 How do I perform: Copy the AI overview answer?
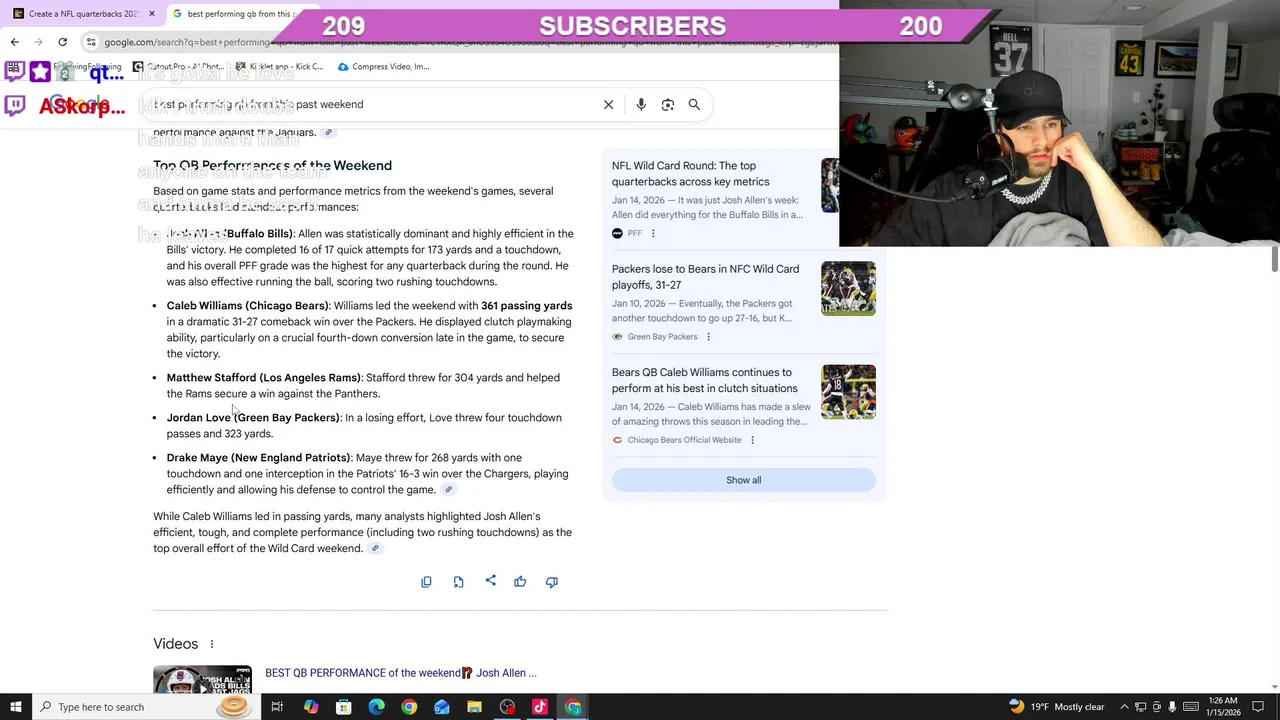[426, 582]
